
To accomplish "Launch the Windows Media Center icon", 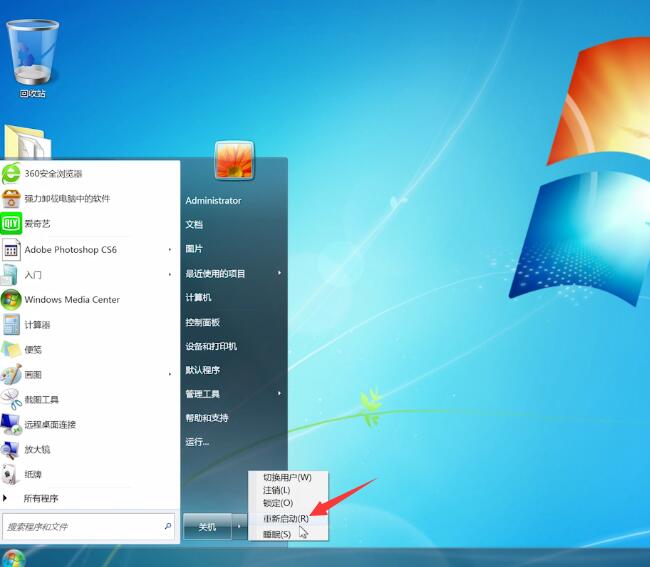I will tap(11, 299).
